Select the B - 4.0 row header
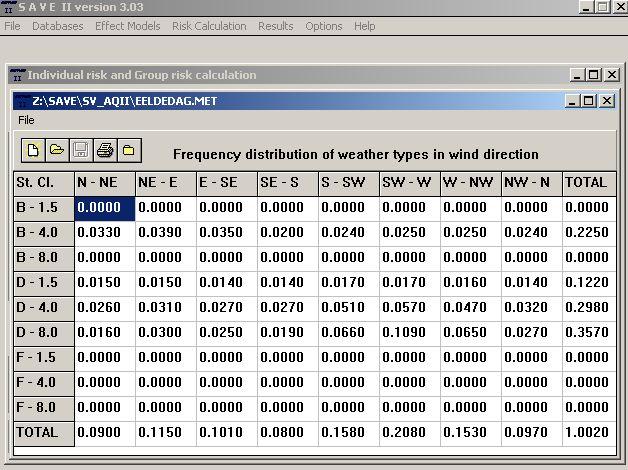 [44, 233]
